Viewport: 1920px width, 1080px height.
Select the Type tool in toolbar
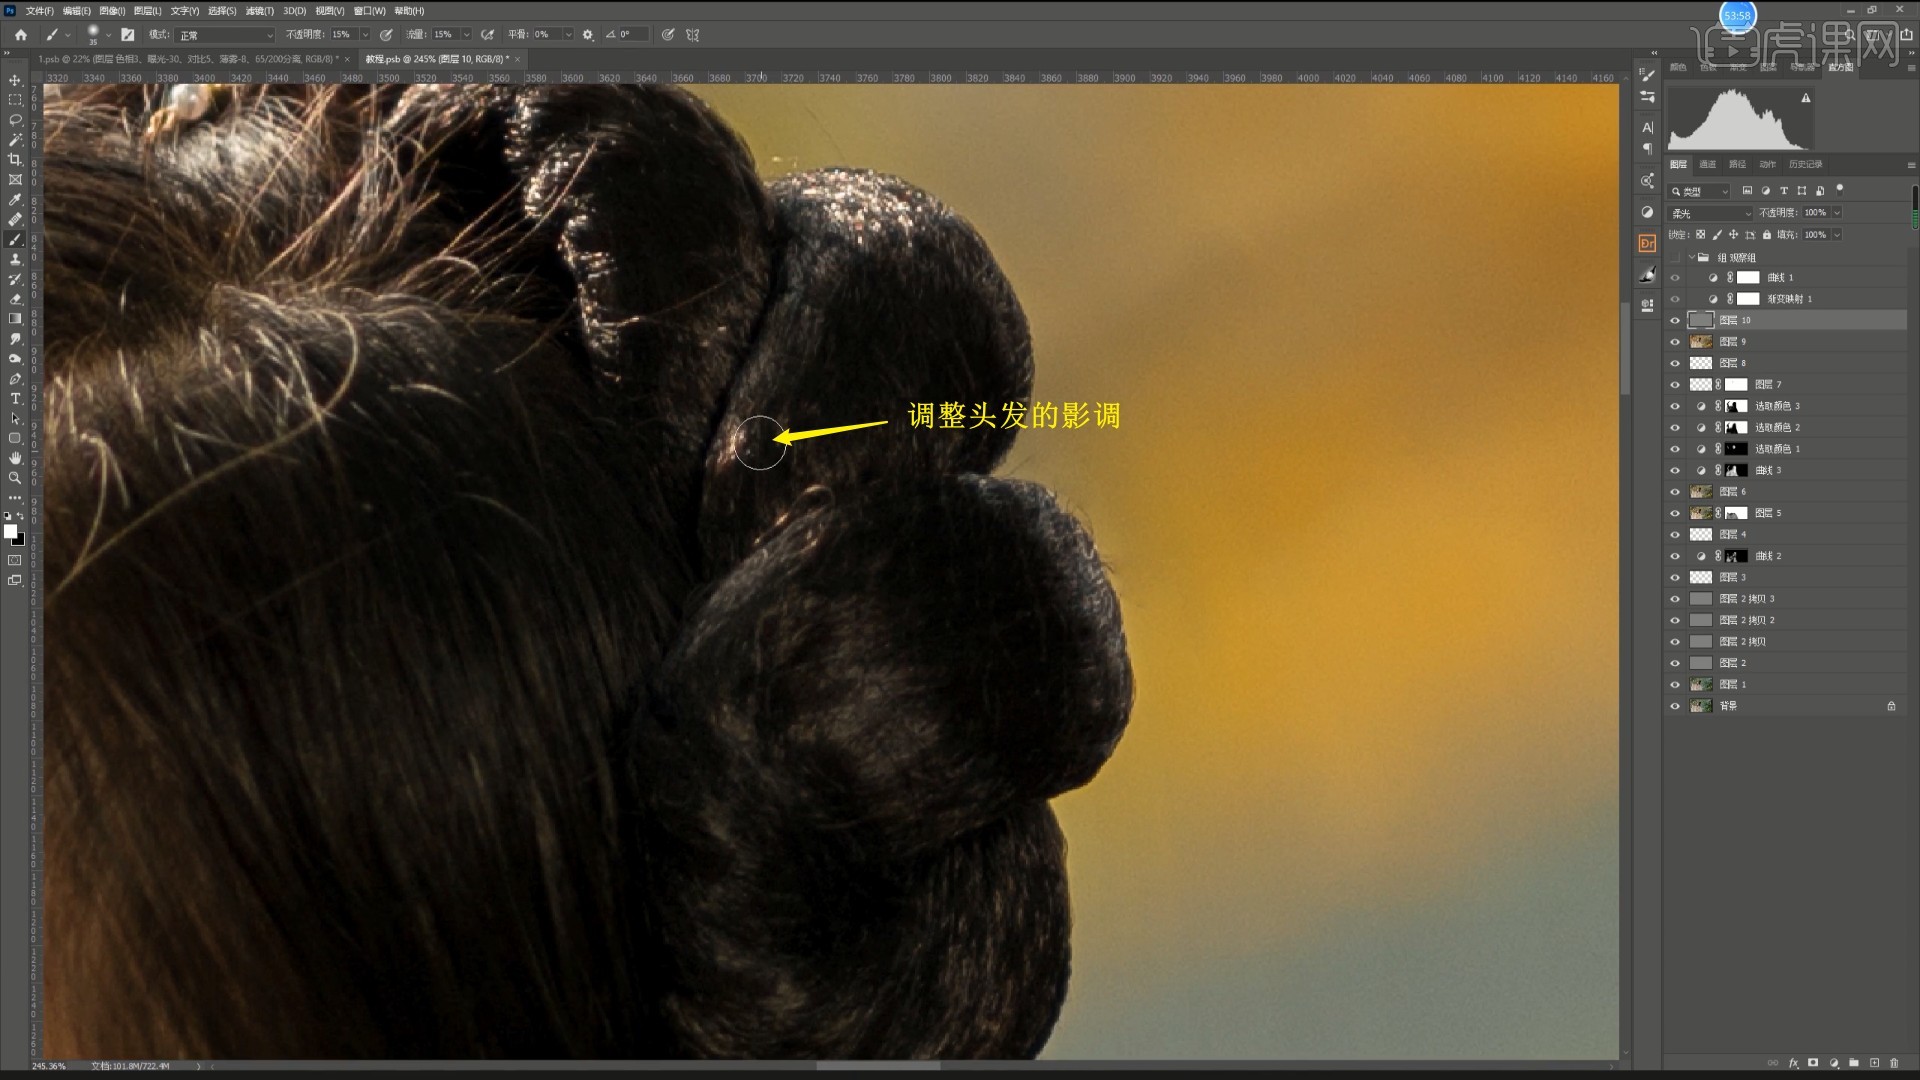pos(15,399)
